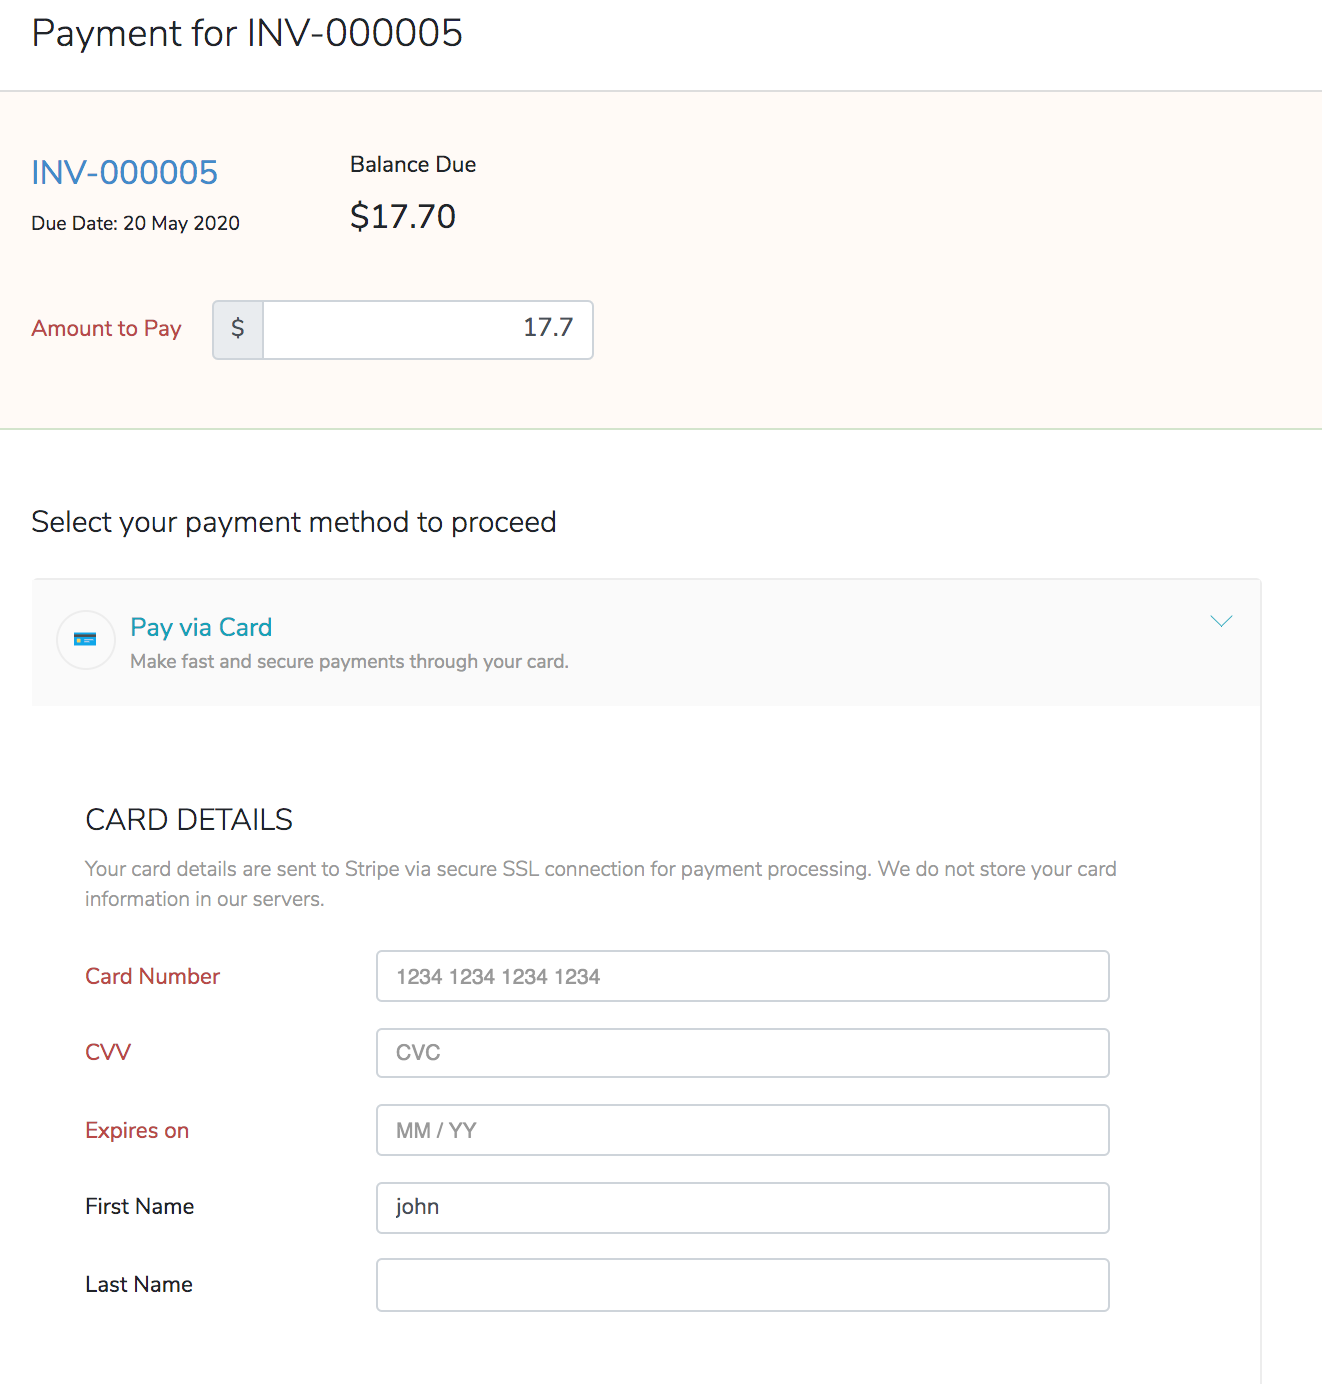Image resolution: width=1322 pixels, height=1384 pixels.
Task: Focus the empty Last Name field
Action: (x=741, y=1284)
